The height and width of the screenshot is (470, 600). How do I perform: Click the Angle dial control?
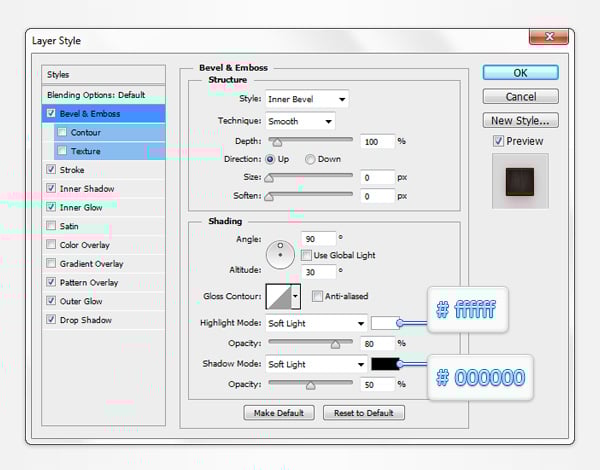click(x=280, y=254)
